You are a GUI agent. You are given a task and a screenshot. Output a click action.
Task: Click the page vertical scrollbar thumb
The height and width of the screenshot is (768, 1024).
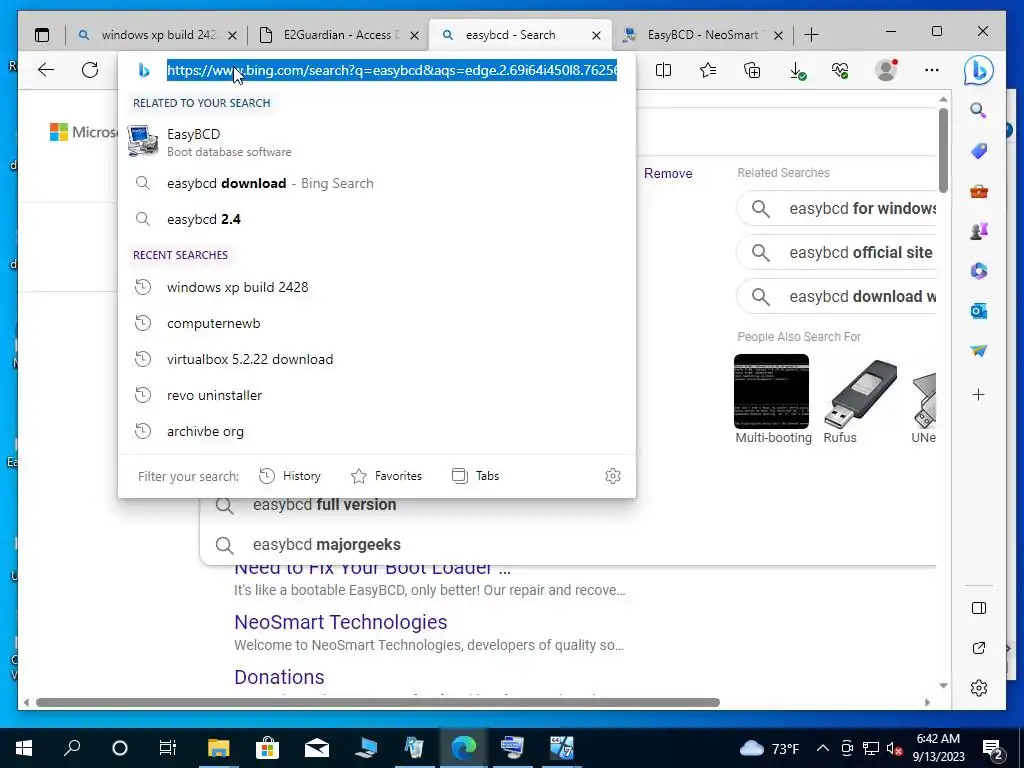(x=943, y=150)
